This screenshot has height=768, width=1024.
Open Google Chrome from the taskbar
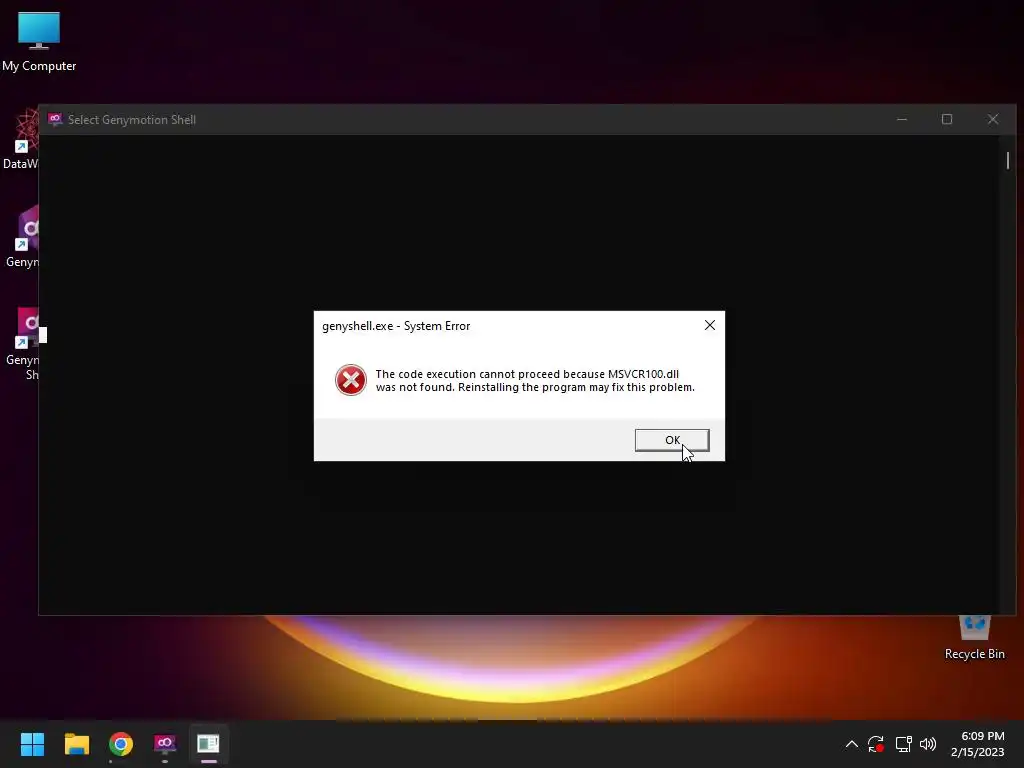(121, 744)
